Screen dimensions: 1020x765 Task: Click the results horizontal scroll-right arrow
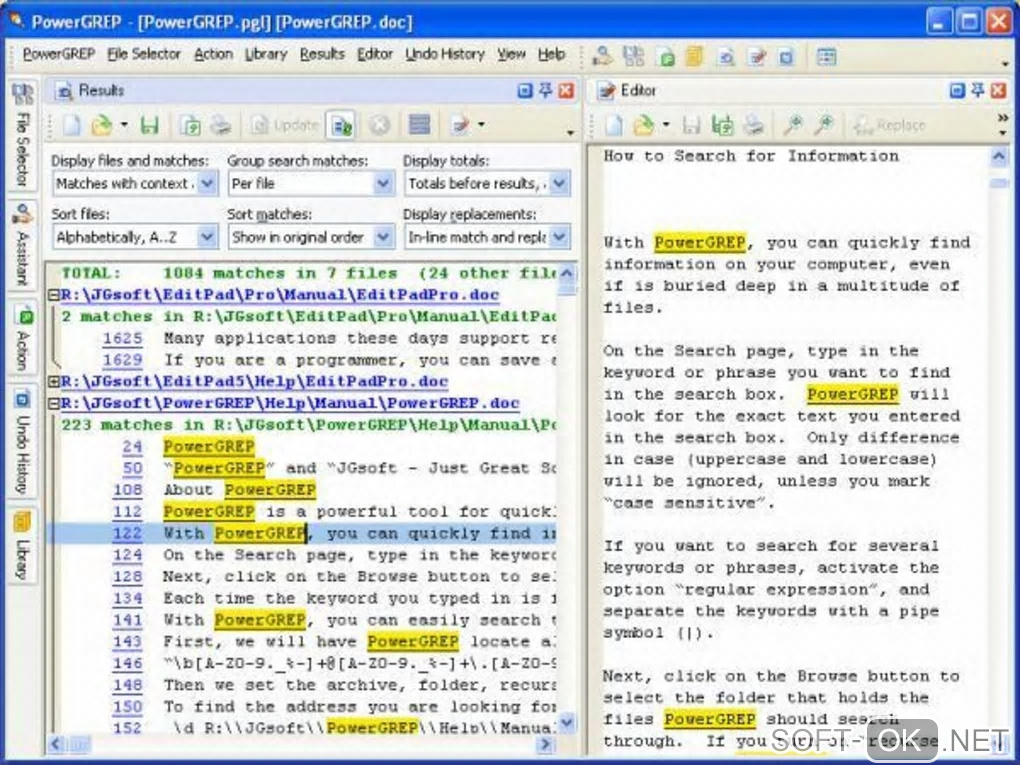545,743
